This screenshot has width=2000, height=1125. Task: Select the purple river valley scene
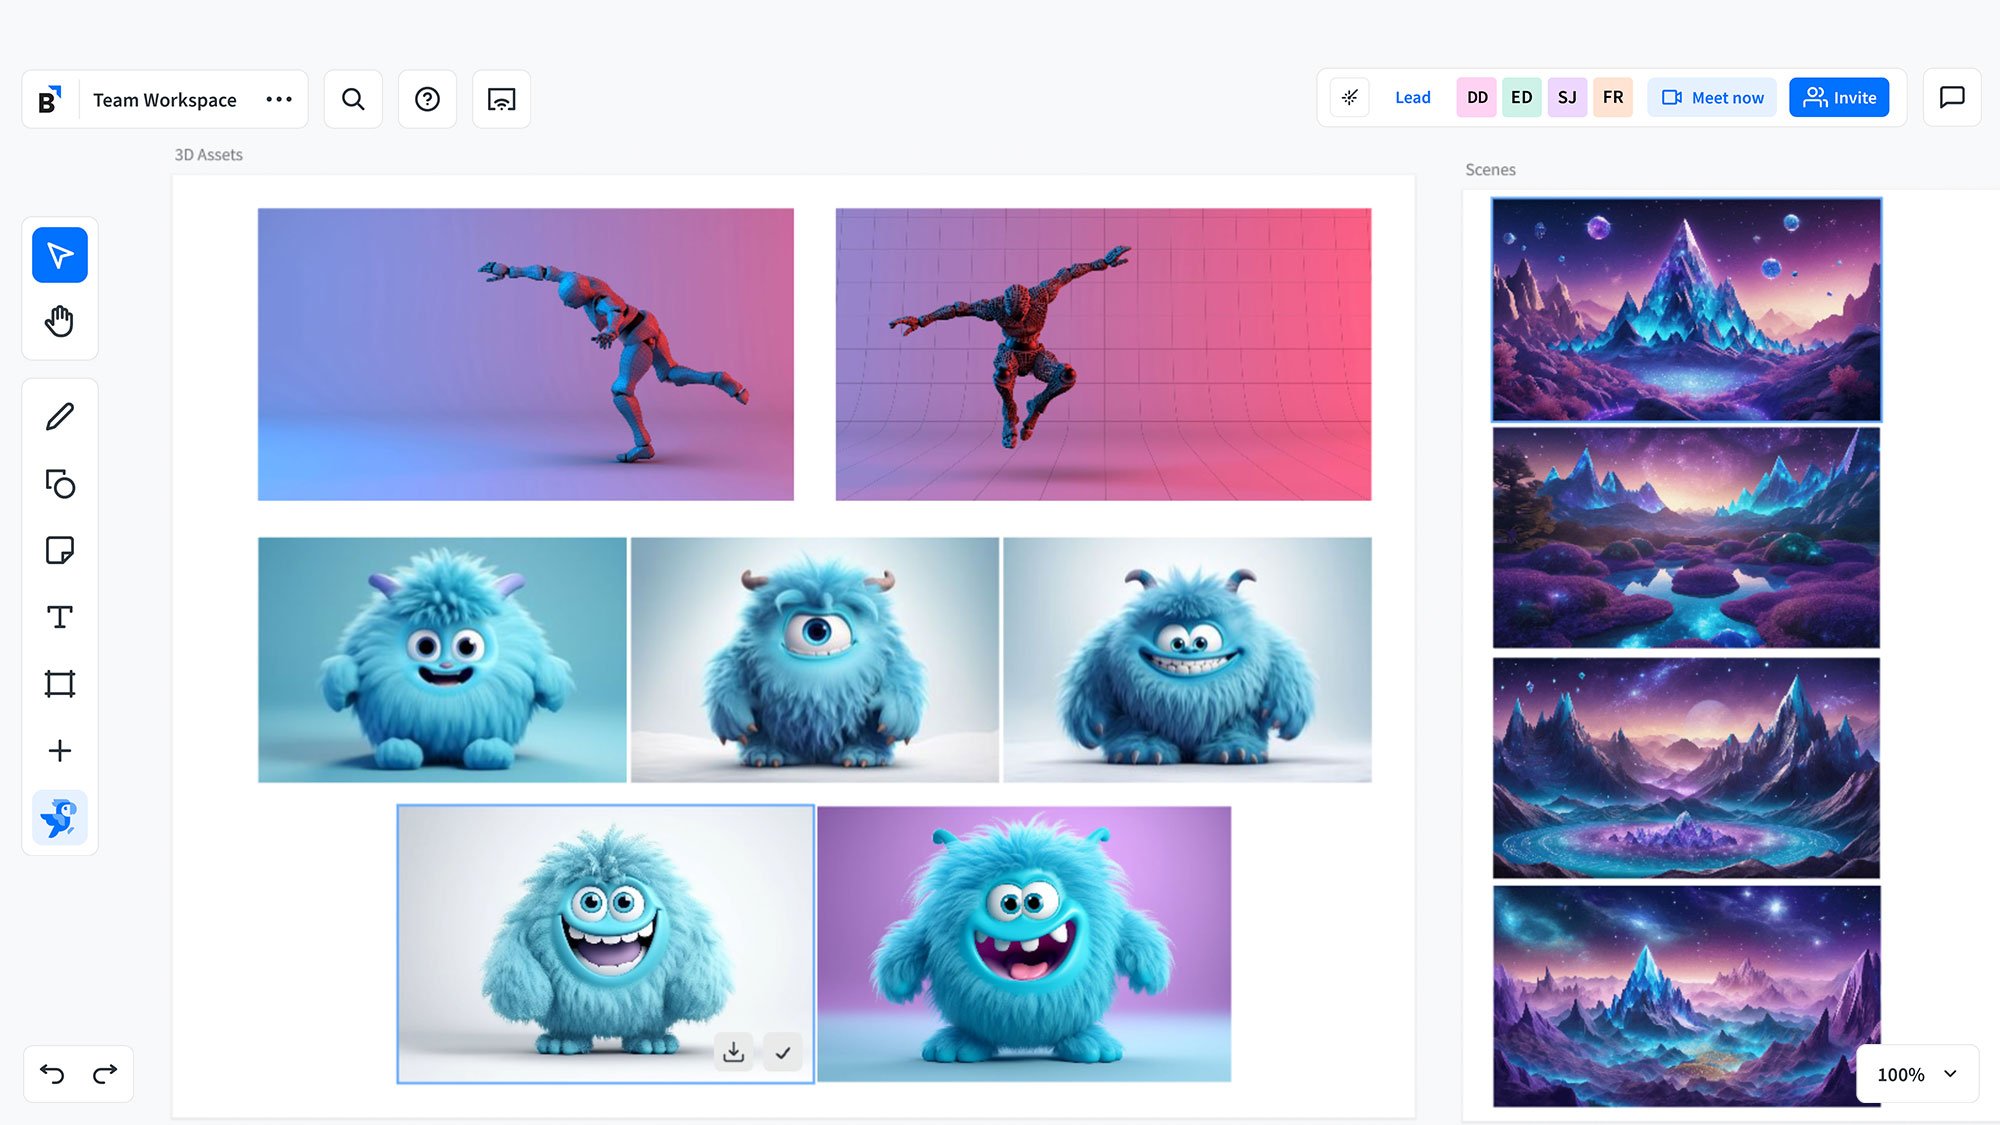tap(1686, 538)
